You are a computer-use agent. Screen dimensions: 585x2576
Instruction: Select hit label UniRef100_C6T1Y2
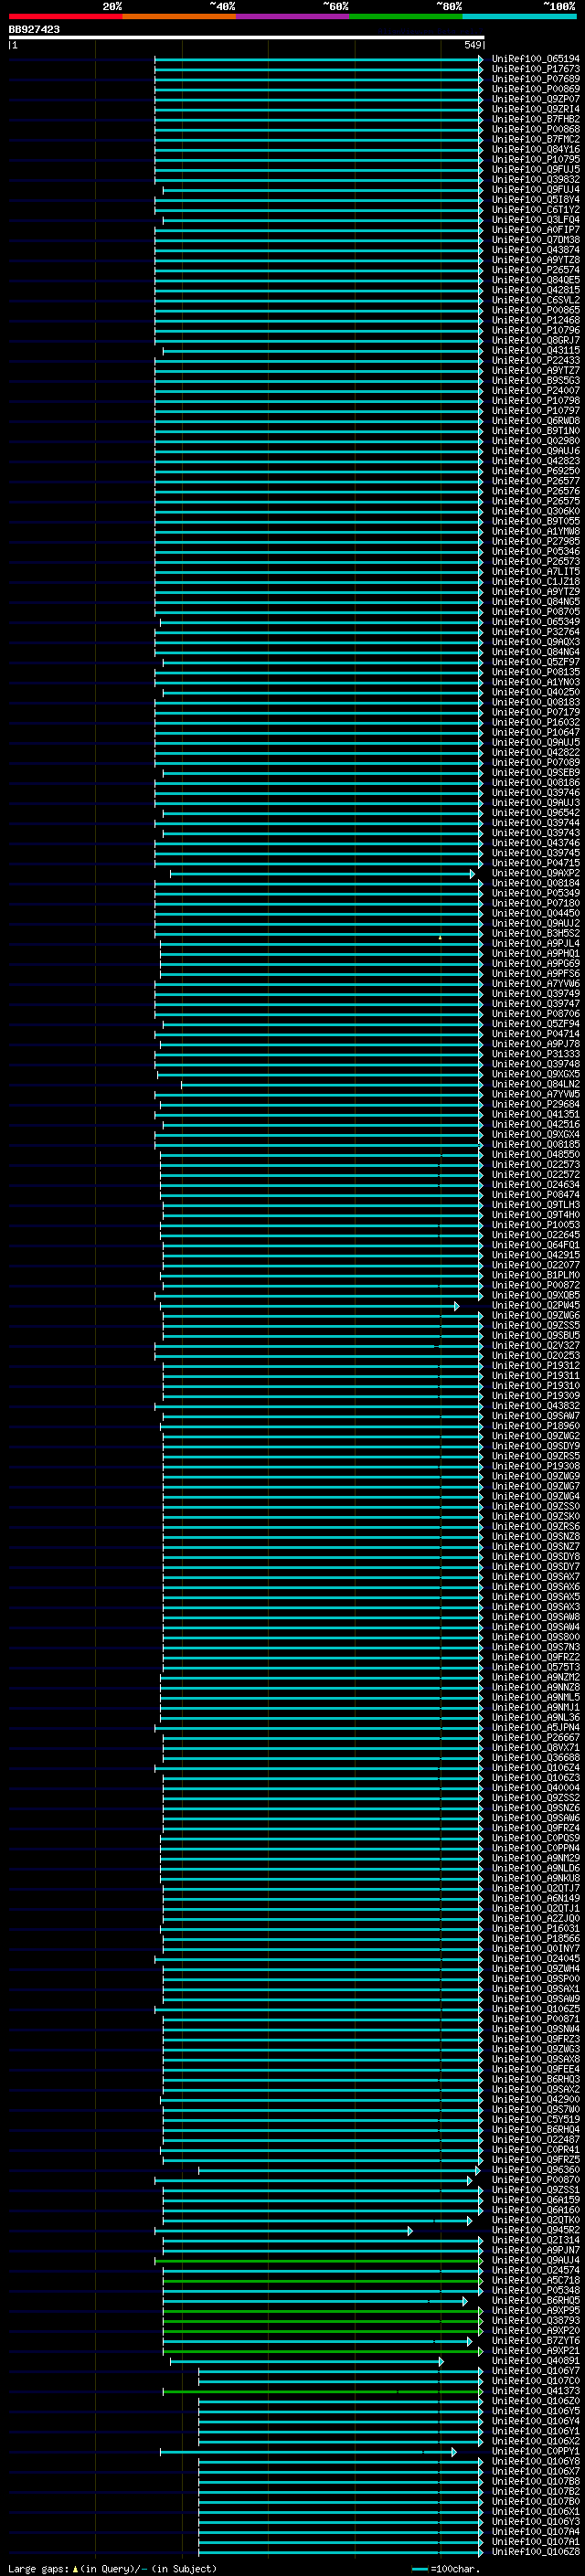click(535, 209)
